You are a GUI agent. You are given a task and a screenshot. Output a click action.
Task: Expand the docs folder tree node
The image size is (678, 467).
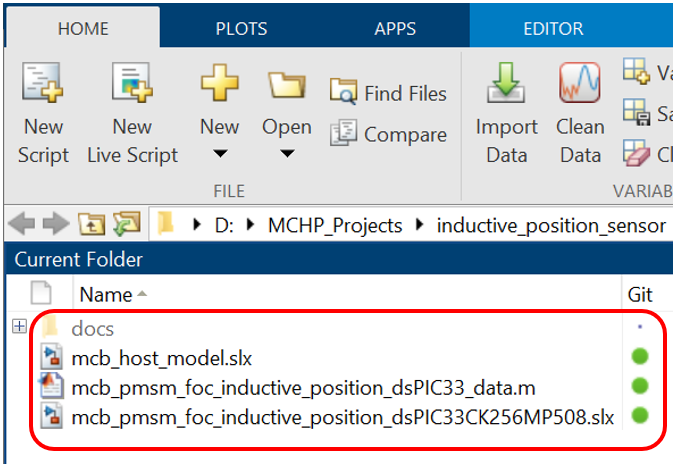19,326
